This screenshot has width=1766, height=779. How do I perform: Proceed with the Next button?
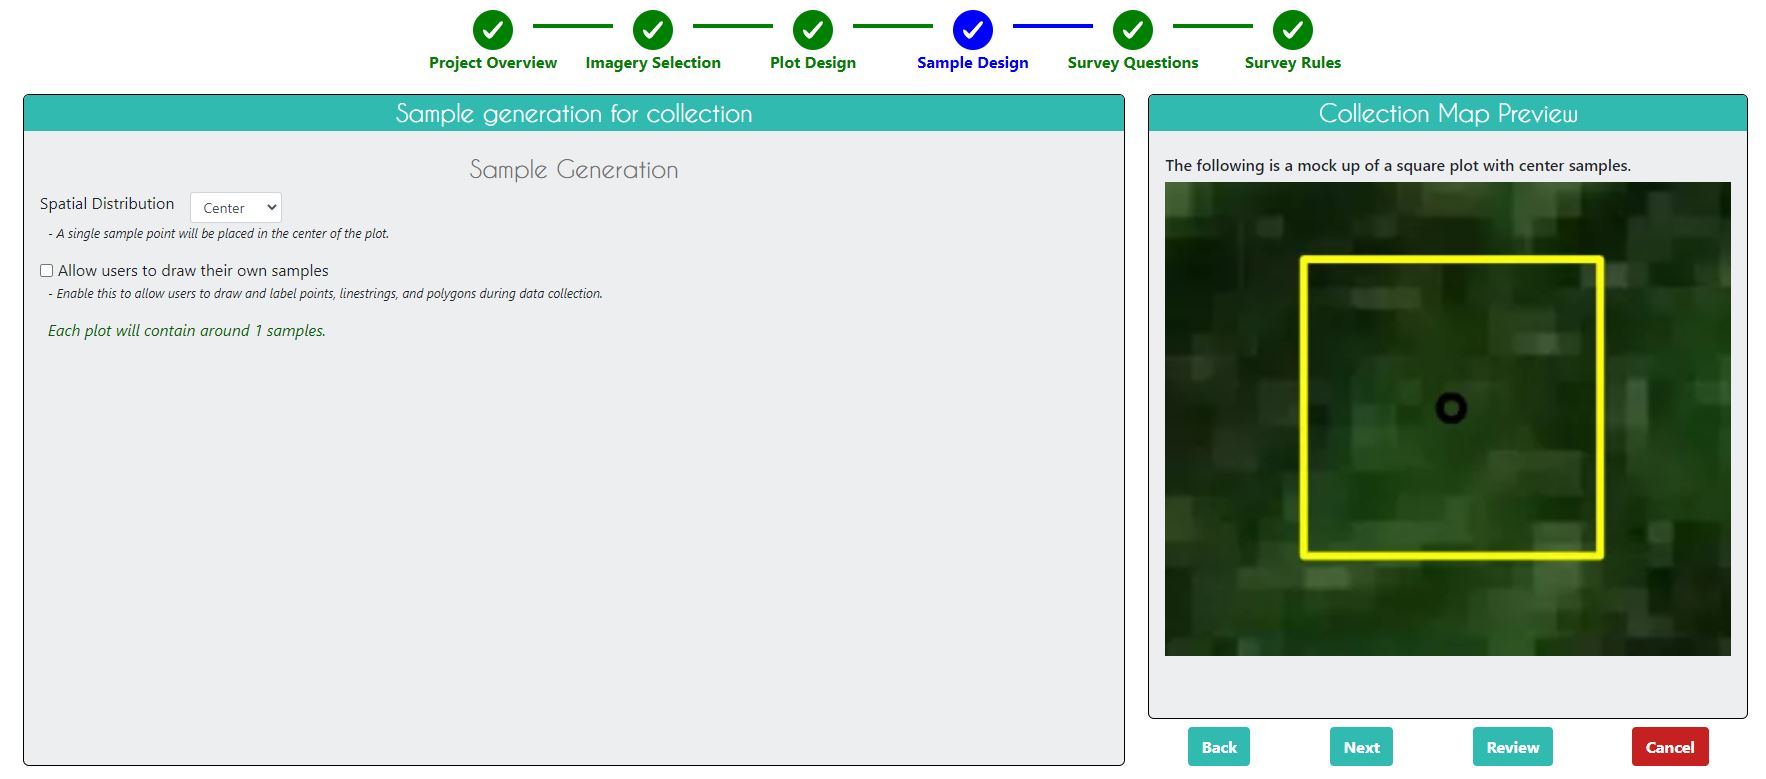(1361, 747)
